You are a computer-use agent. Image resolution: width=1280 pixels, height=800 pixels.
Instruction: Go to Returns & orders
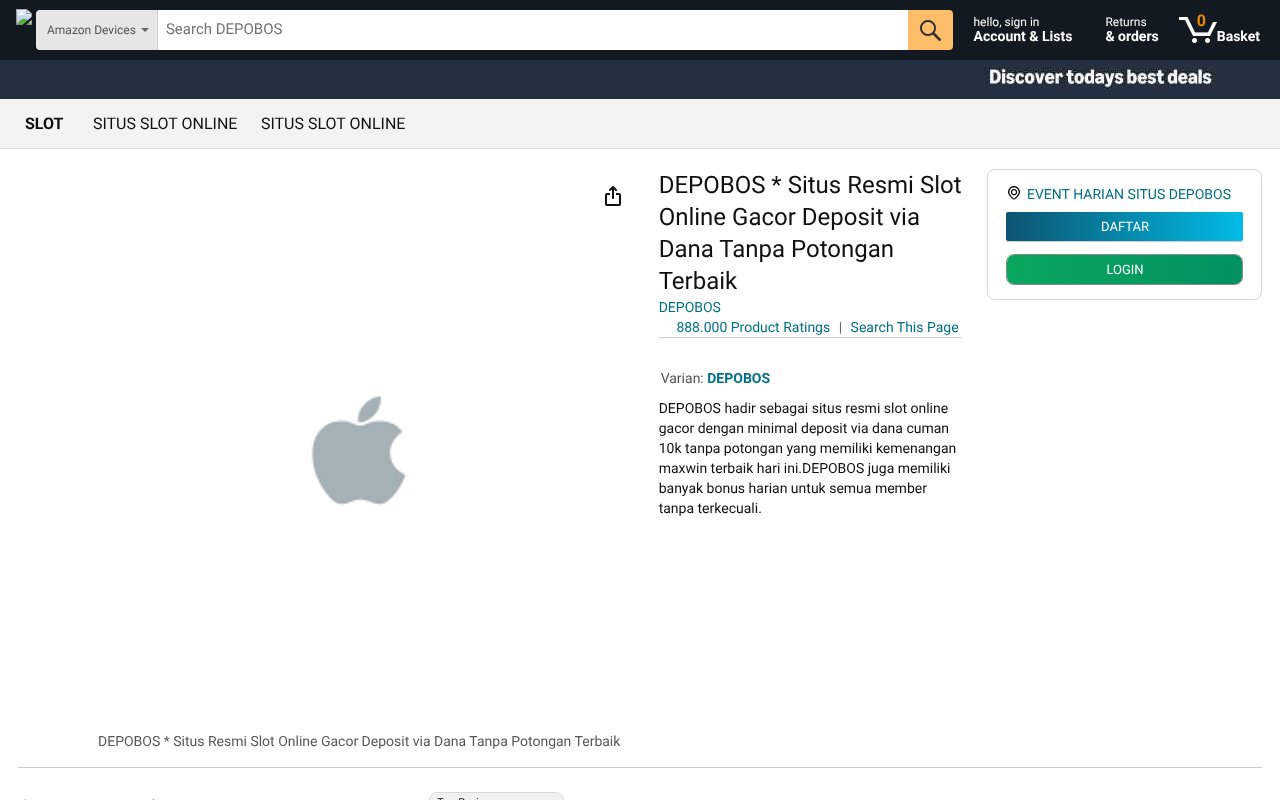click(x=1131, y=30)
